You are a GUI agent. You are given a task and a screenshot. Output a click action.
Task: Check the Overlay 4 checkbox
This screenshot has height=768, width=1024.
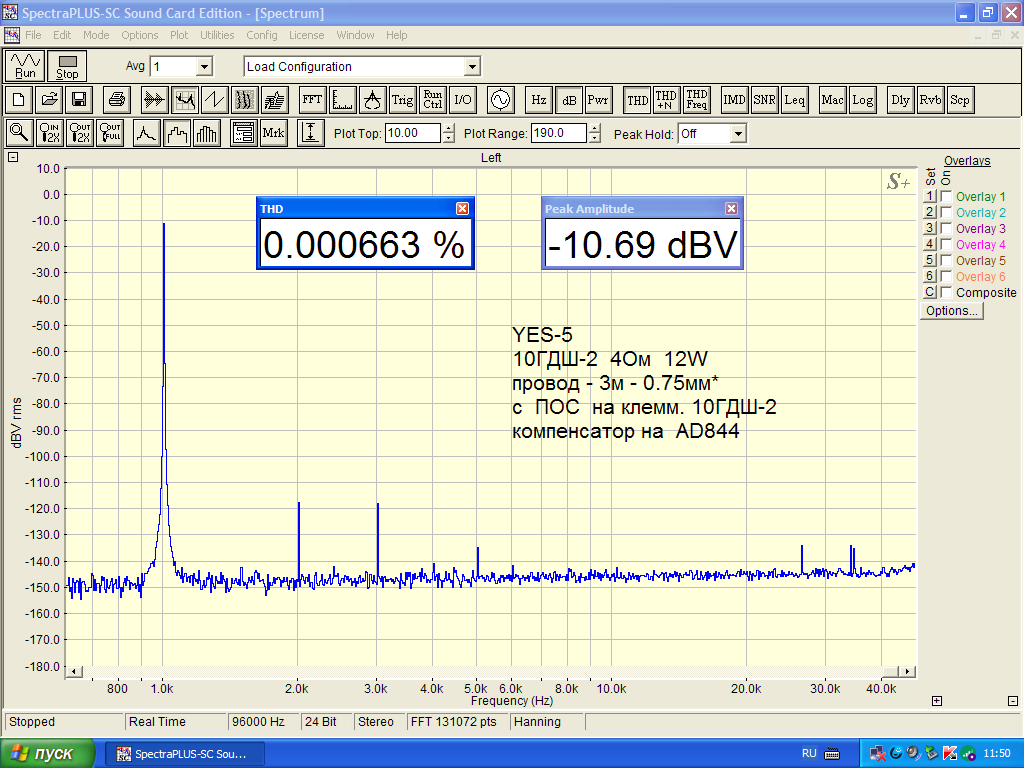(x=946, y=245)
